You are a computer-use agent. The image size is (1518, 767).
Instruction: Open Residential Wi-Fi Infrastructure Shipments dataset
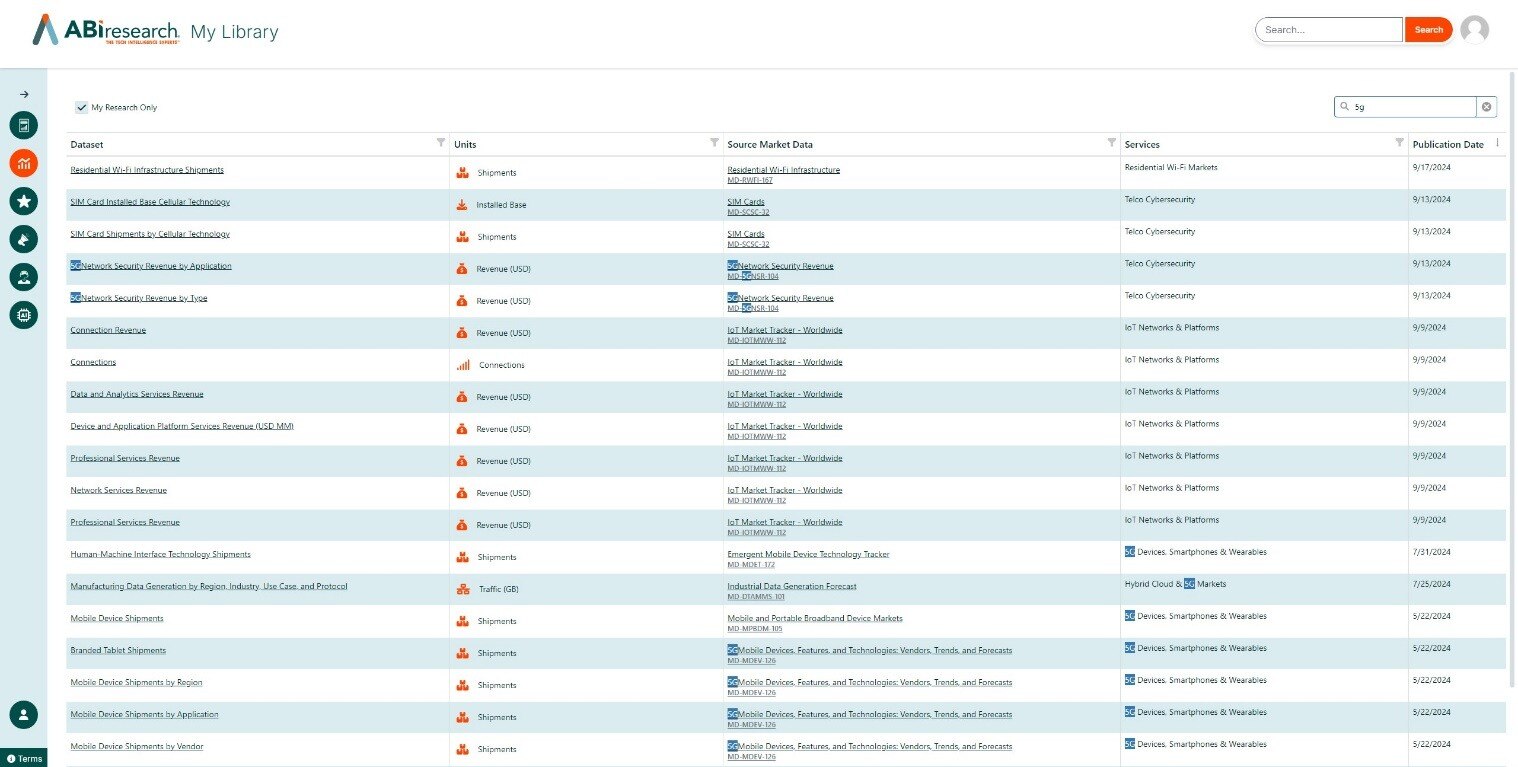[x=147, y=170]
